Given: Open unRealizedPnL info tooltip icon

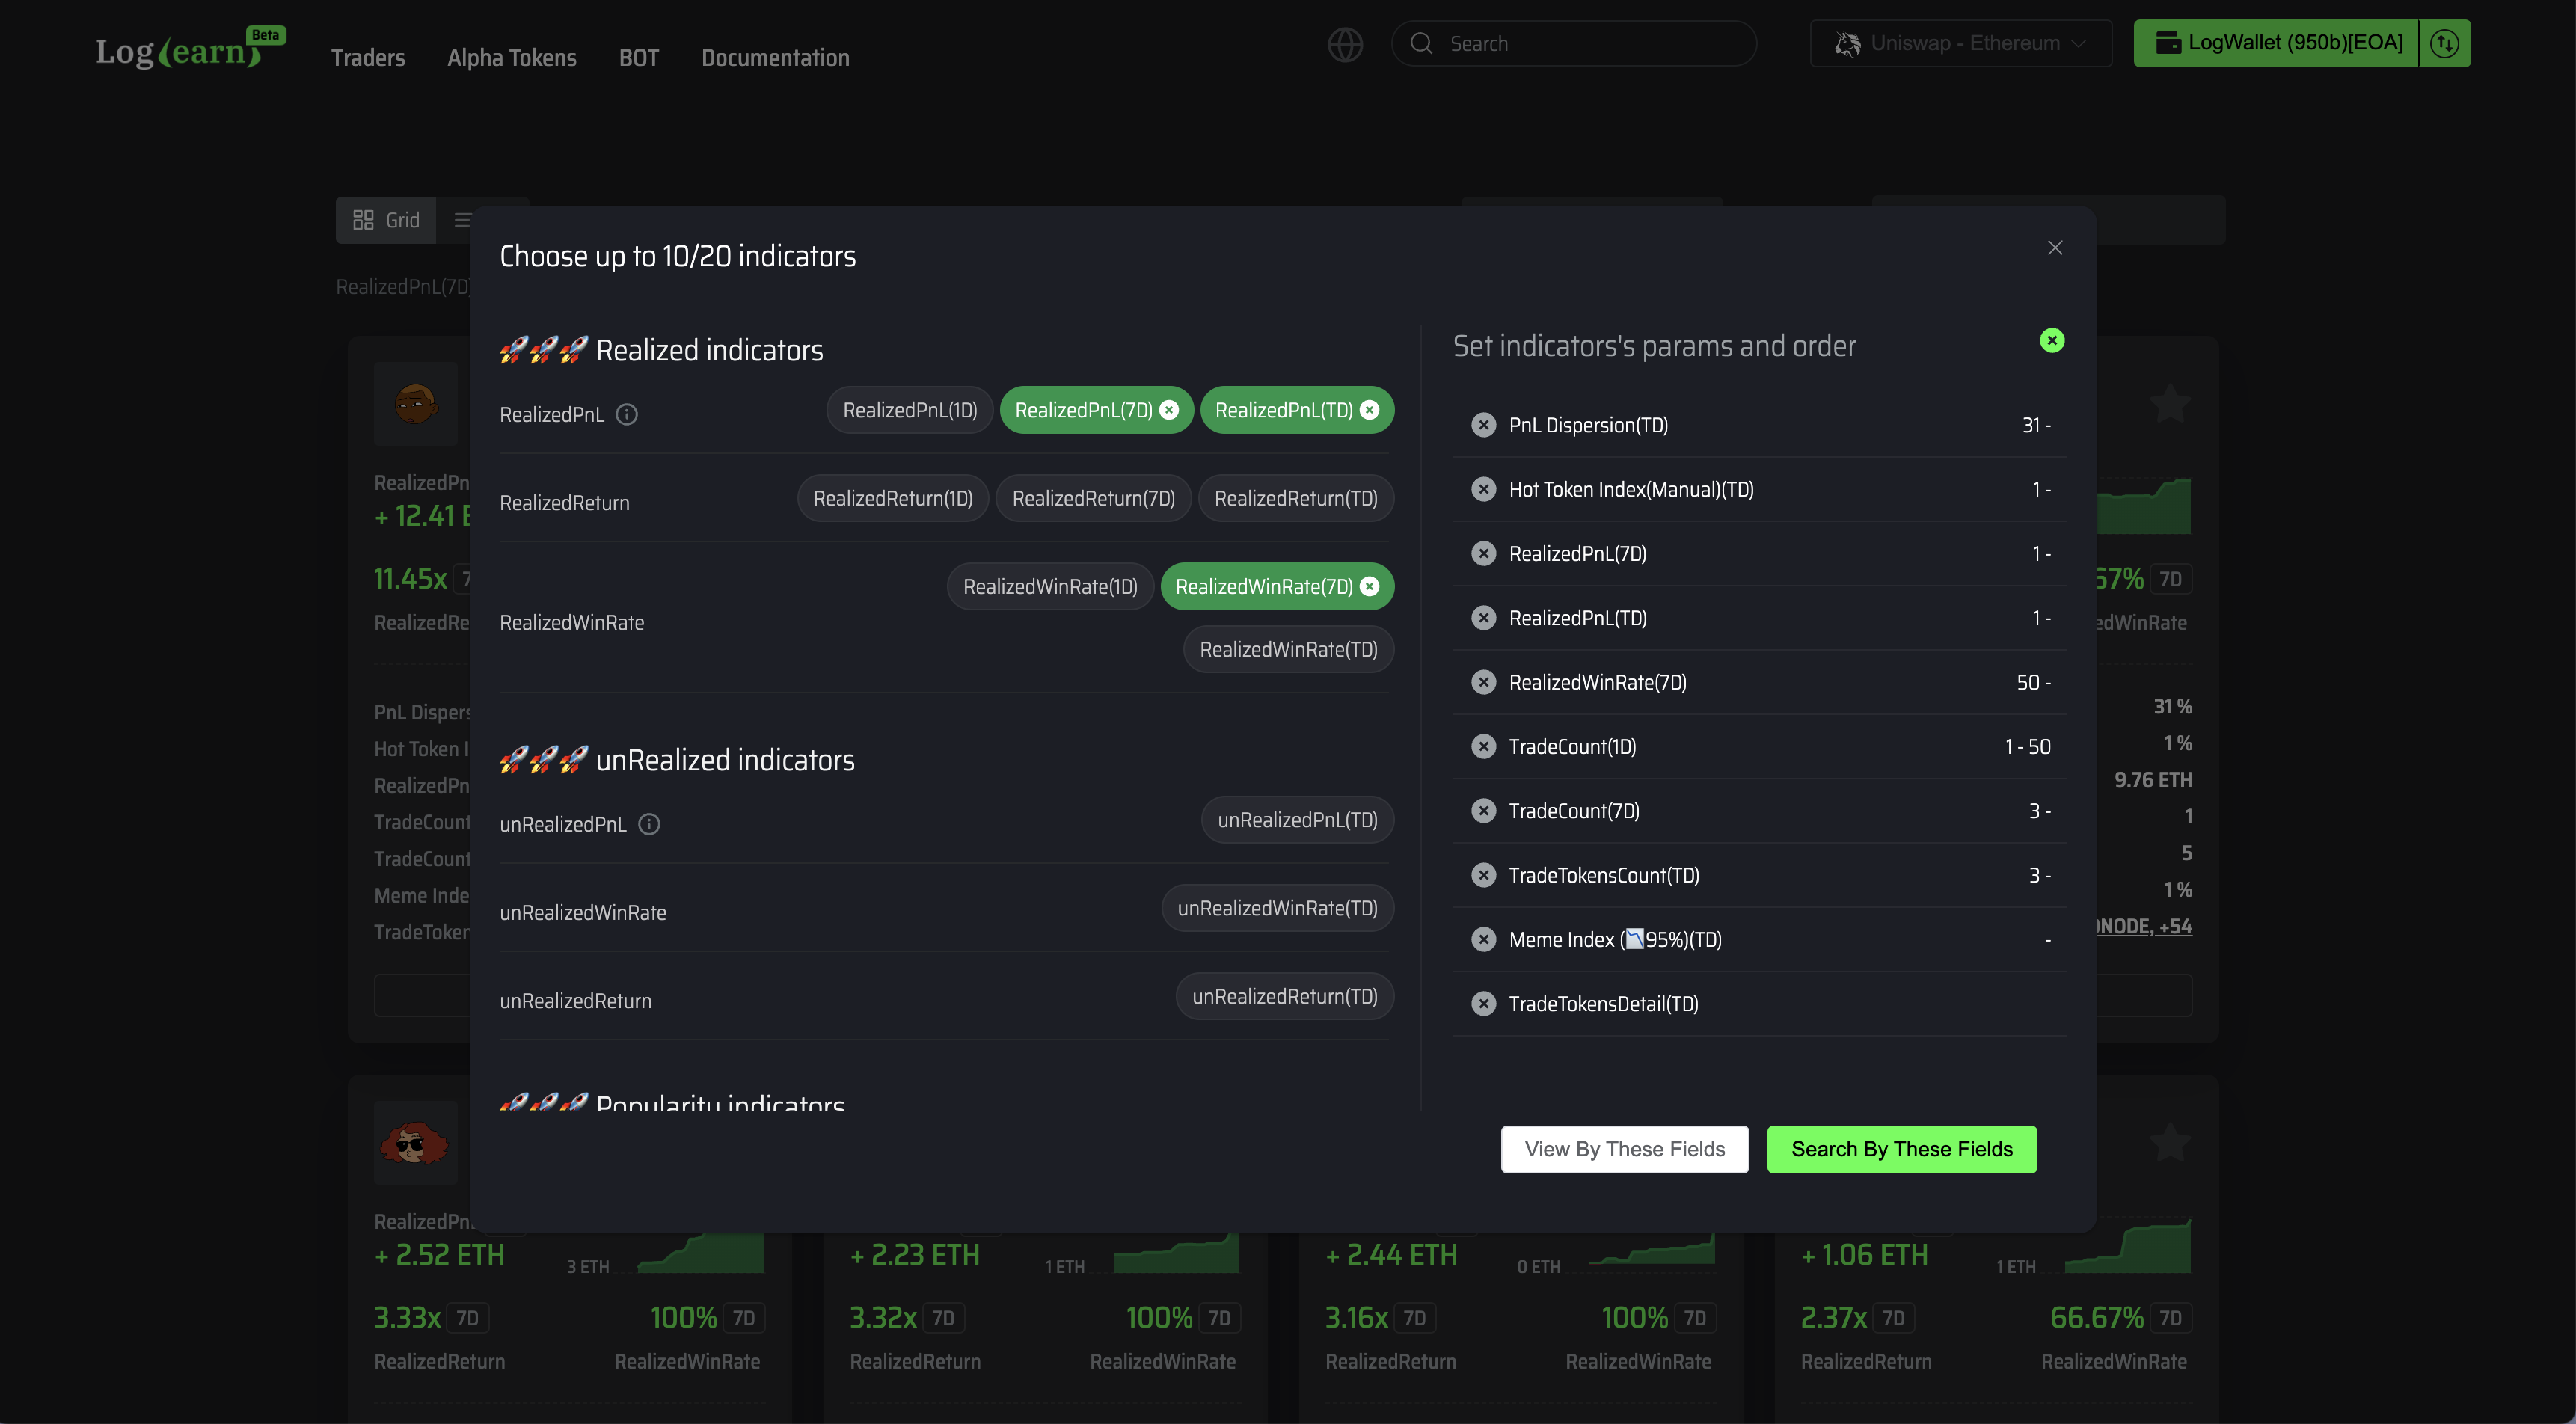Looking at the screenshot, I should click(x=649, y=824).
